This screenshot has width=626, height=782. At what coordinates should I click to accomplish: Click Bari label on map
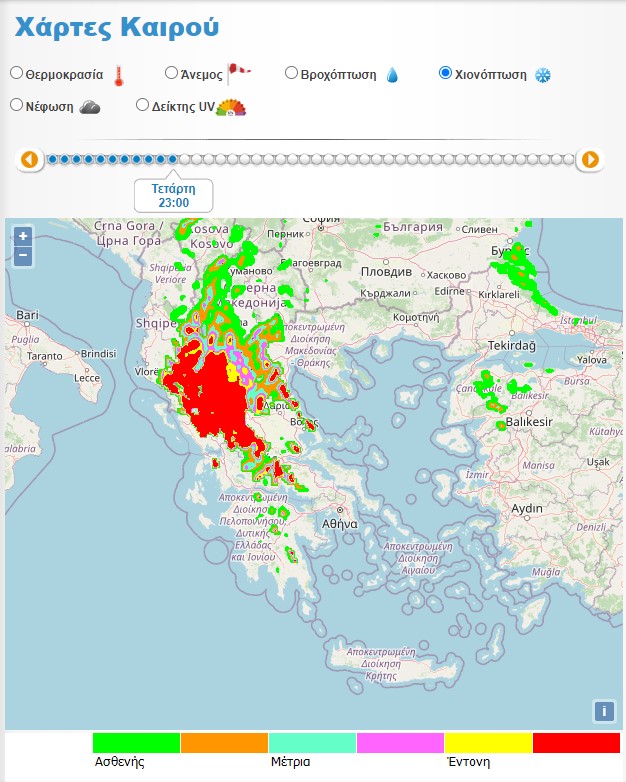(27, 315)
